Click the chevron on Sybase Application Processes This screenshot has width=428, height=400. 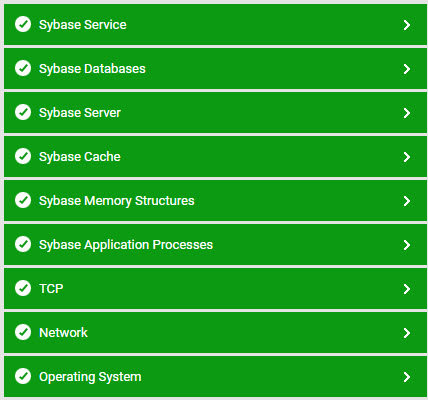click(407, 245)
